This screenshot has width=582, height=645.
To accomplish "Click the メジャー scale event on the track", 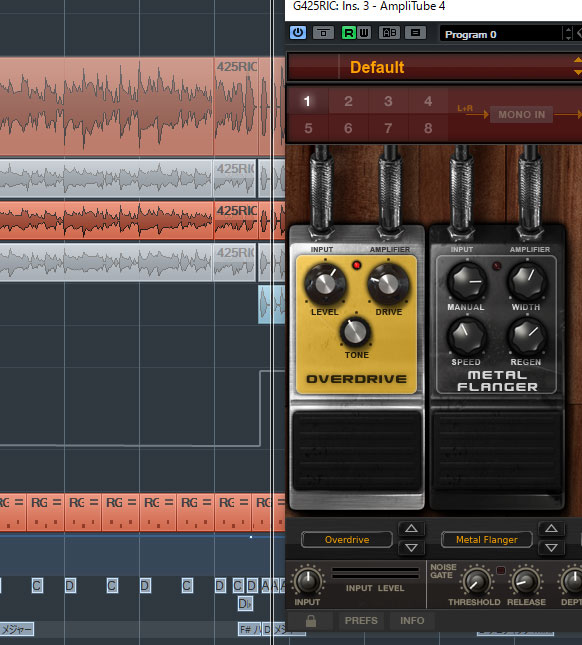I will pos(16,629).
